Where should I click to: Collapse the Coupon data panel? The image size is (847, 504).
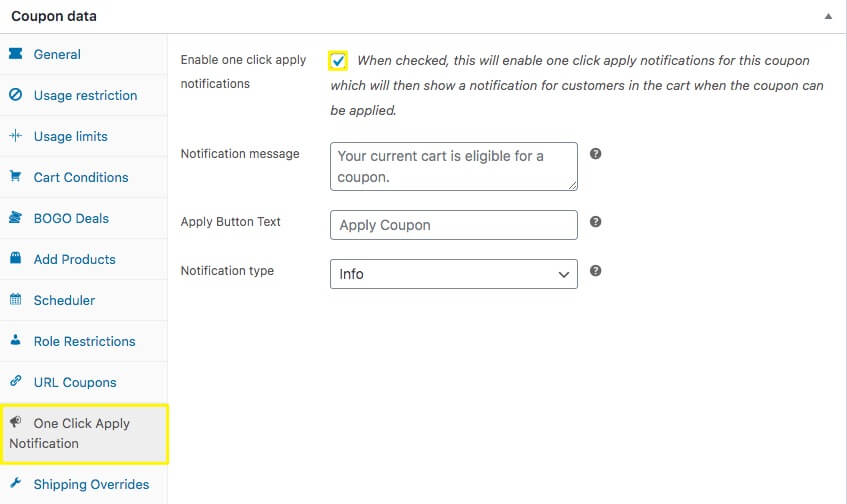point(827,17)
